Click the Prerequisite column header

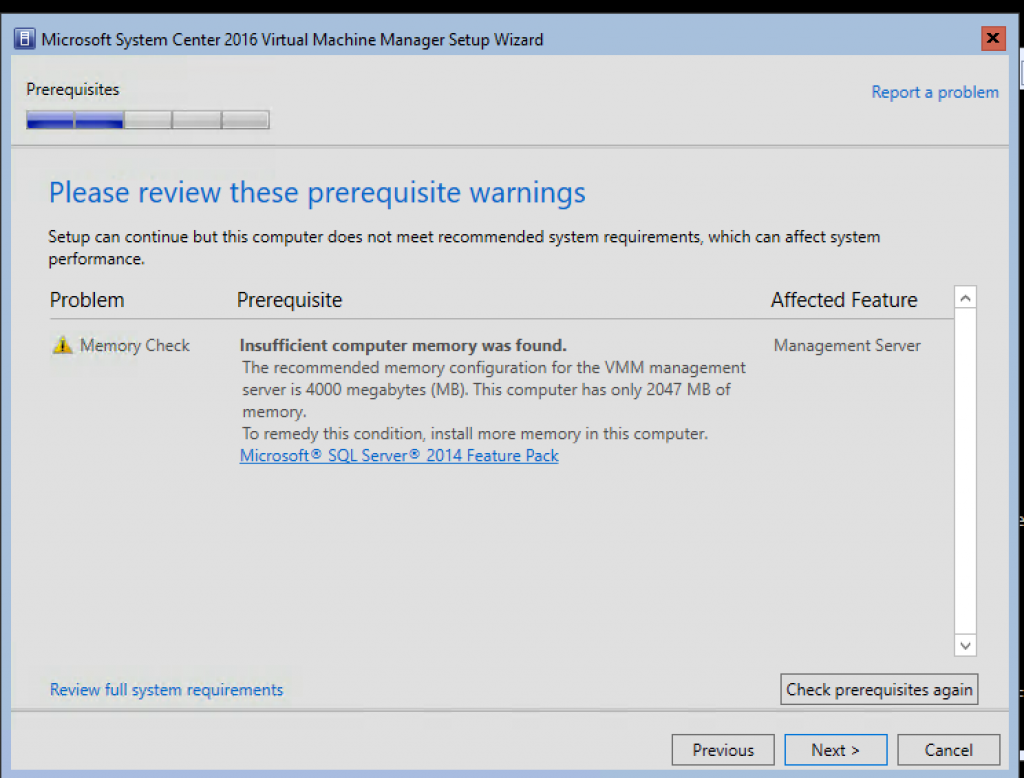click(x=289, y=300)
